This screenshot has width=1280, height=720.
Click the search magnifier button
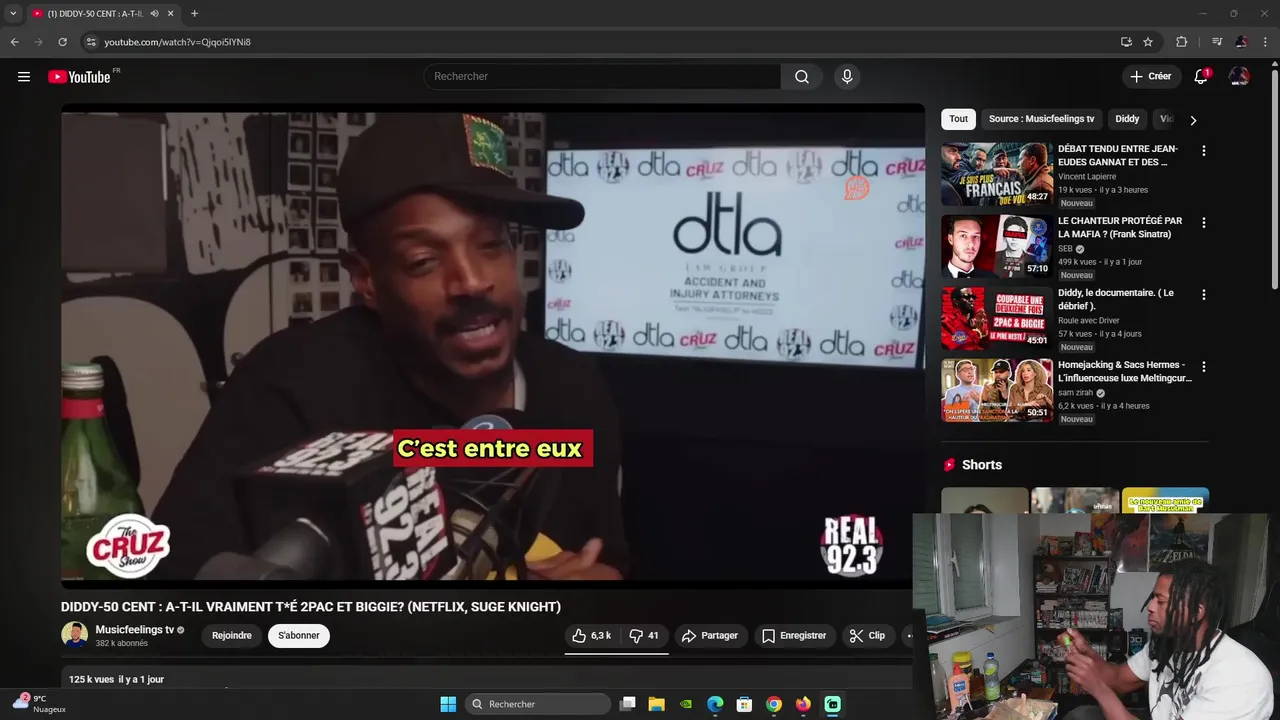[x=802, y=77]
